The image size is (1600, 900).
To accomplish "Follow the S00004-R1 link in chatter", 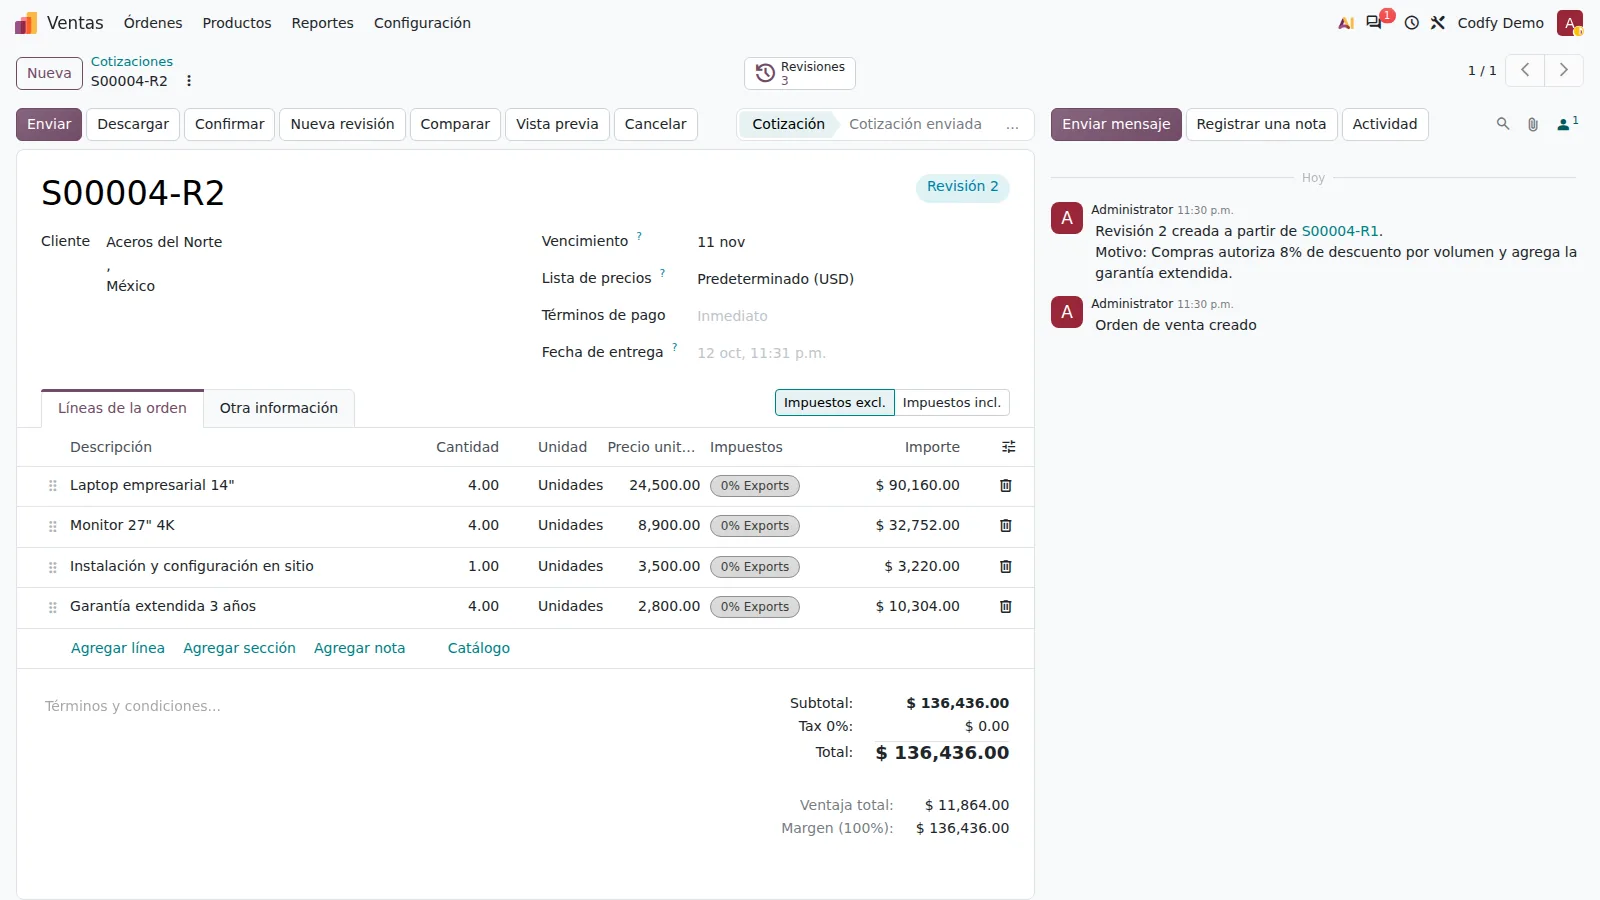I will pos(1340,231).
